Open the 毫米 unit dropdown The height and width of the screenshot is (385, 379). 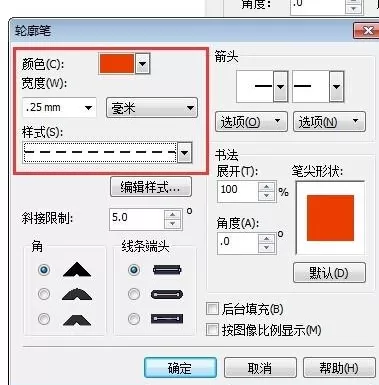tap(152, 108)
